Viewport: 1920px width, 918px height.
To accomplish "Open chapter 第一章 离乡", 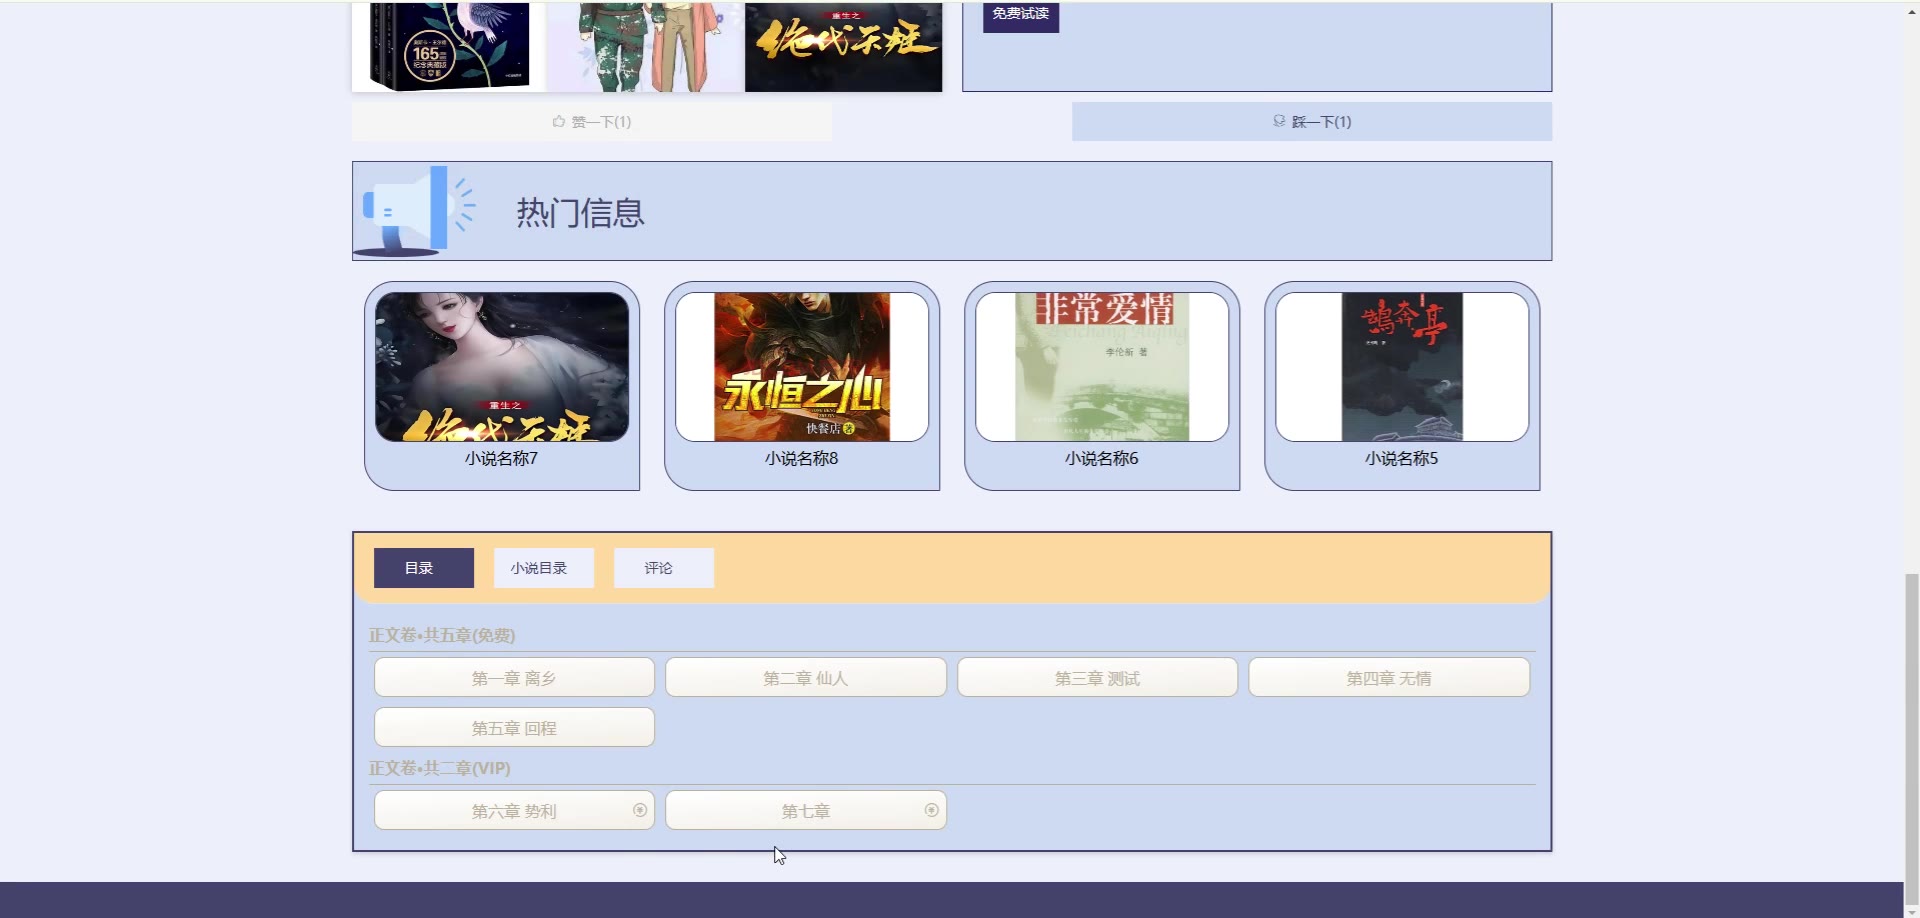I will (x=514, y=677).
